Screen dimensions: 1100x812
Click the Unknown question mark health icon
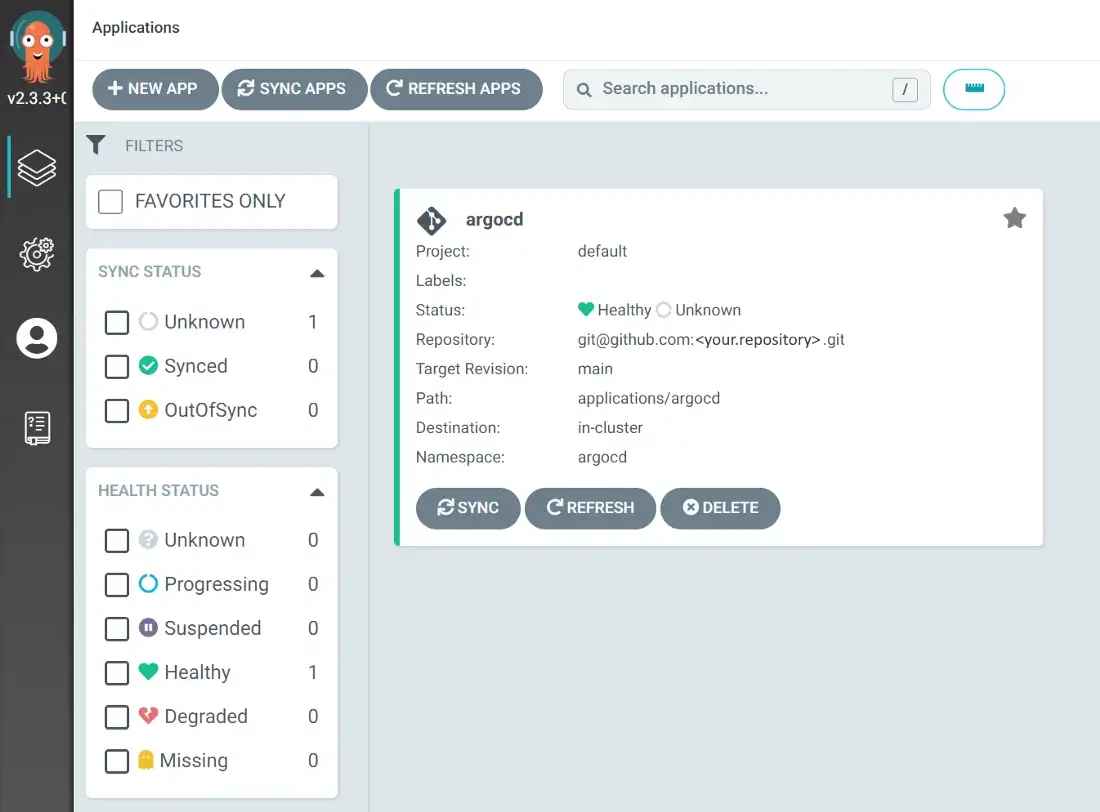(148, 539)
